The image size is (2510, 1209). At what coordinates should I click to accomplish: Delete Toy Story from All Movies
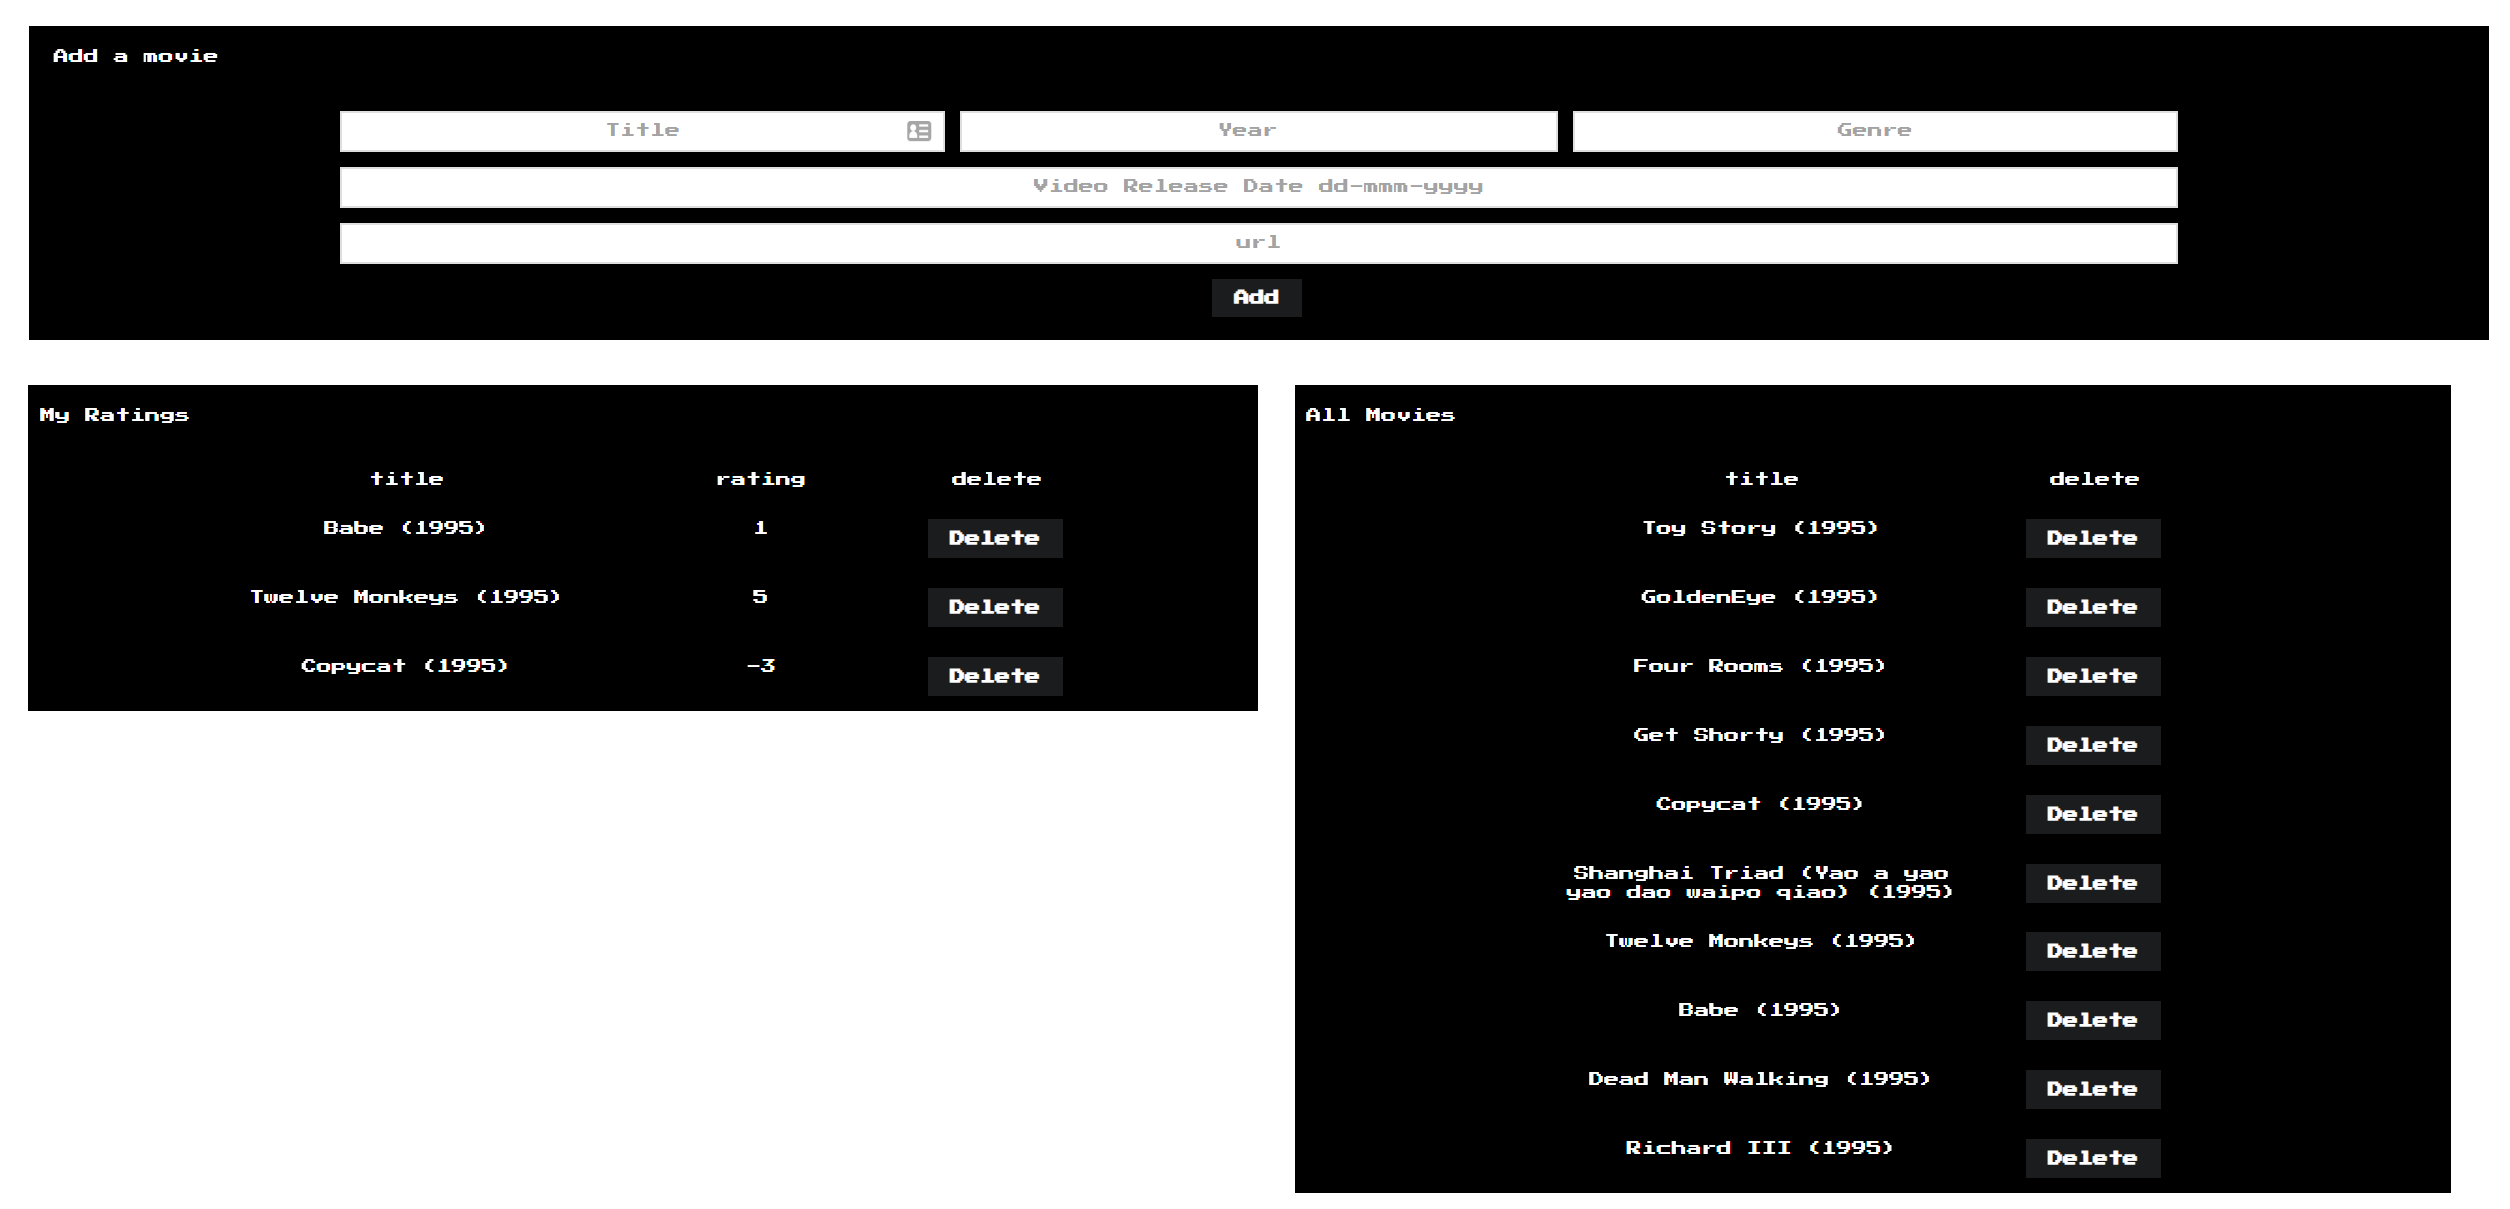pyautogui.click(x=2092, y=538)
